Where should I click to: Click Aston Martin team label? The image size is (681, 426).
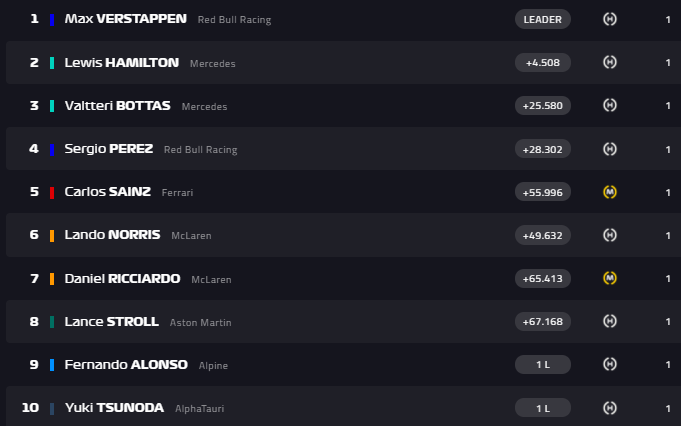[200, 322]
